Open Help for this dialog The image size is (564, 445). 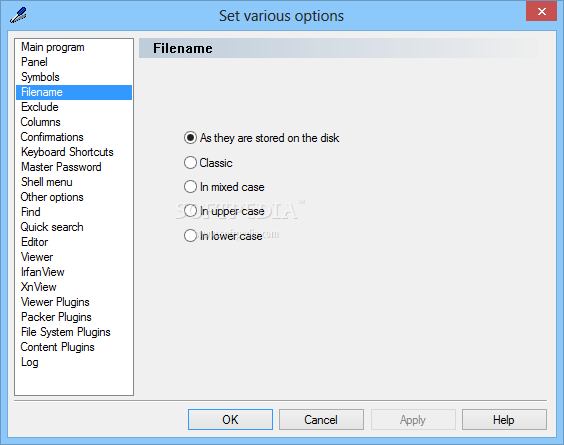[x=504, y=419]
